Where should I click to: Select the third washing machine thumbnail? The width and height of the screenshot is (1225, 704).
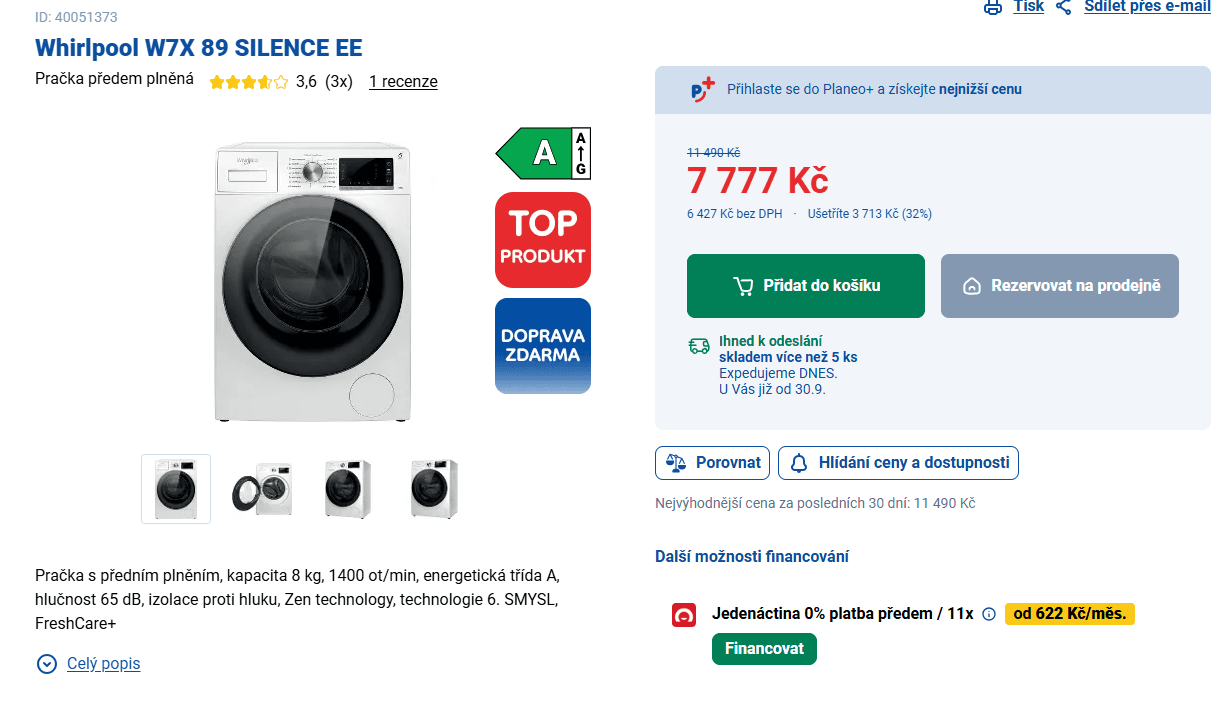pyautogui.click(x=348, y=489)
